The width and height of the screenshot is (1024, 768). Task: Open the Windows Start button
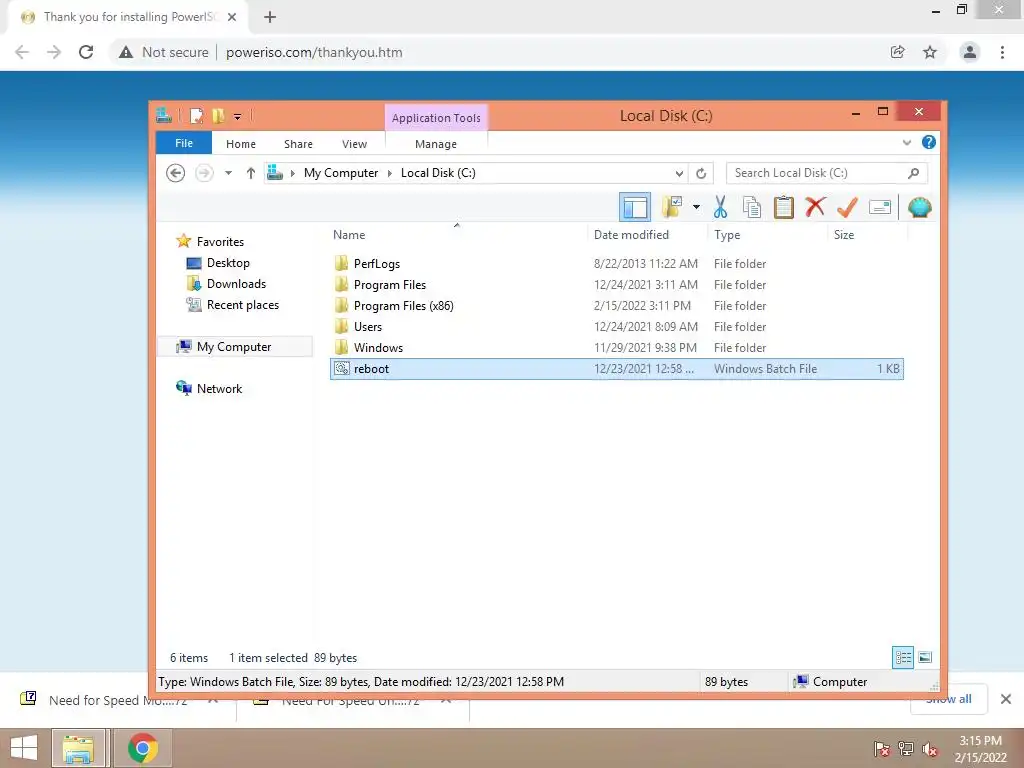(24, 748)
